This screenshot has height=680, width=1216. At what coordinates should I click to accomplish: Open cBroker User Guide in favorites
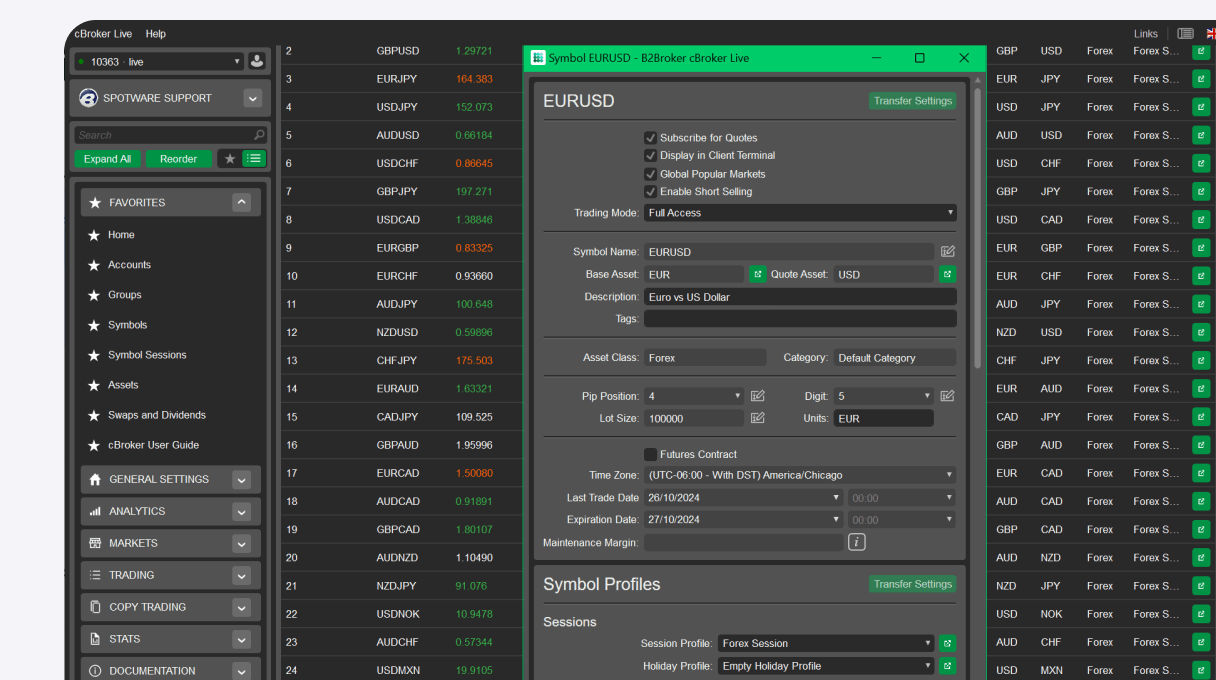pyautogui.click(x=154, y=445)
